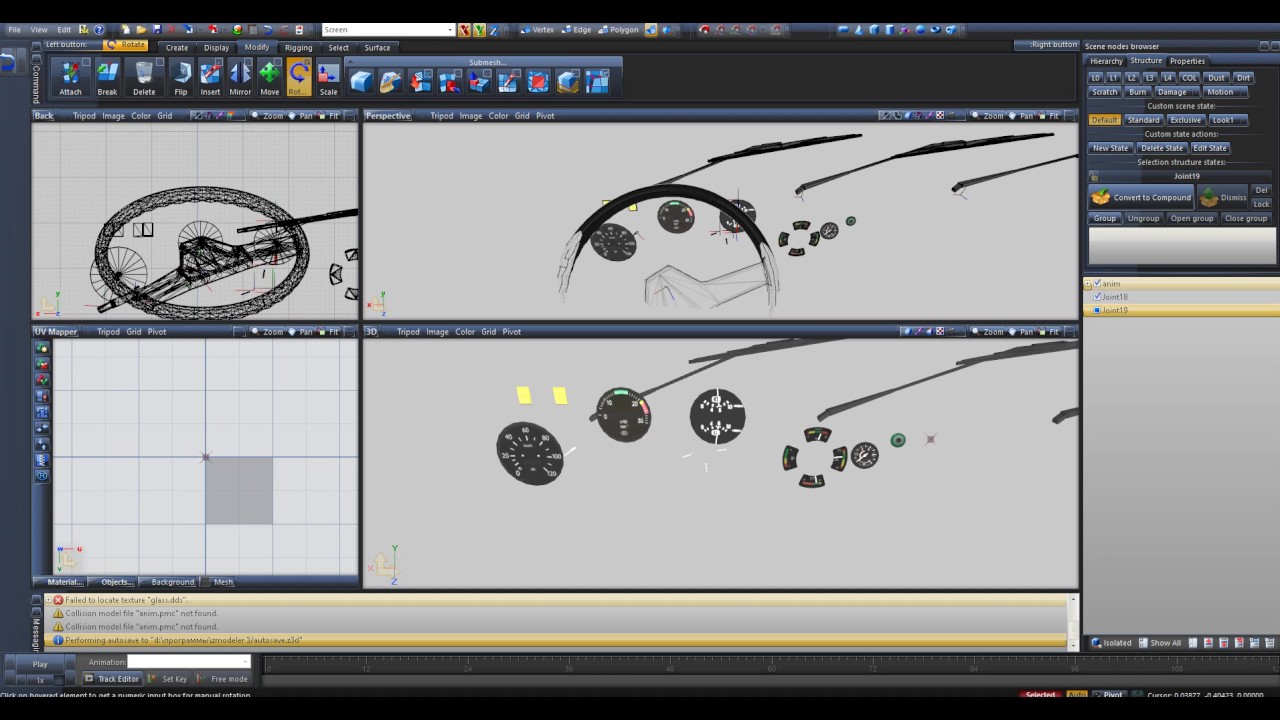Image resolution: width=1280 pixels, height=720 pixels.
Task: Toggle the X axis constraint
Action: [464, 30]
